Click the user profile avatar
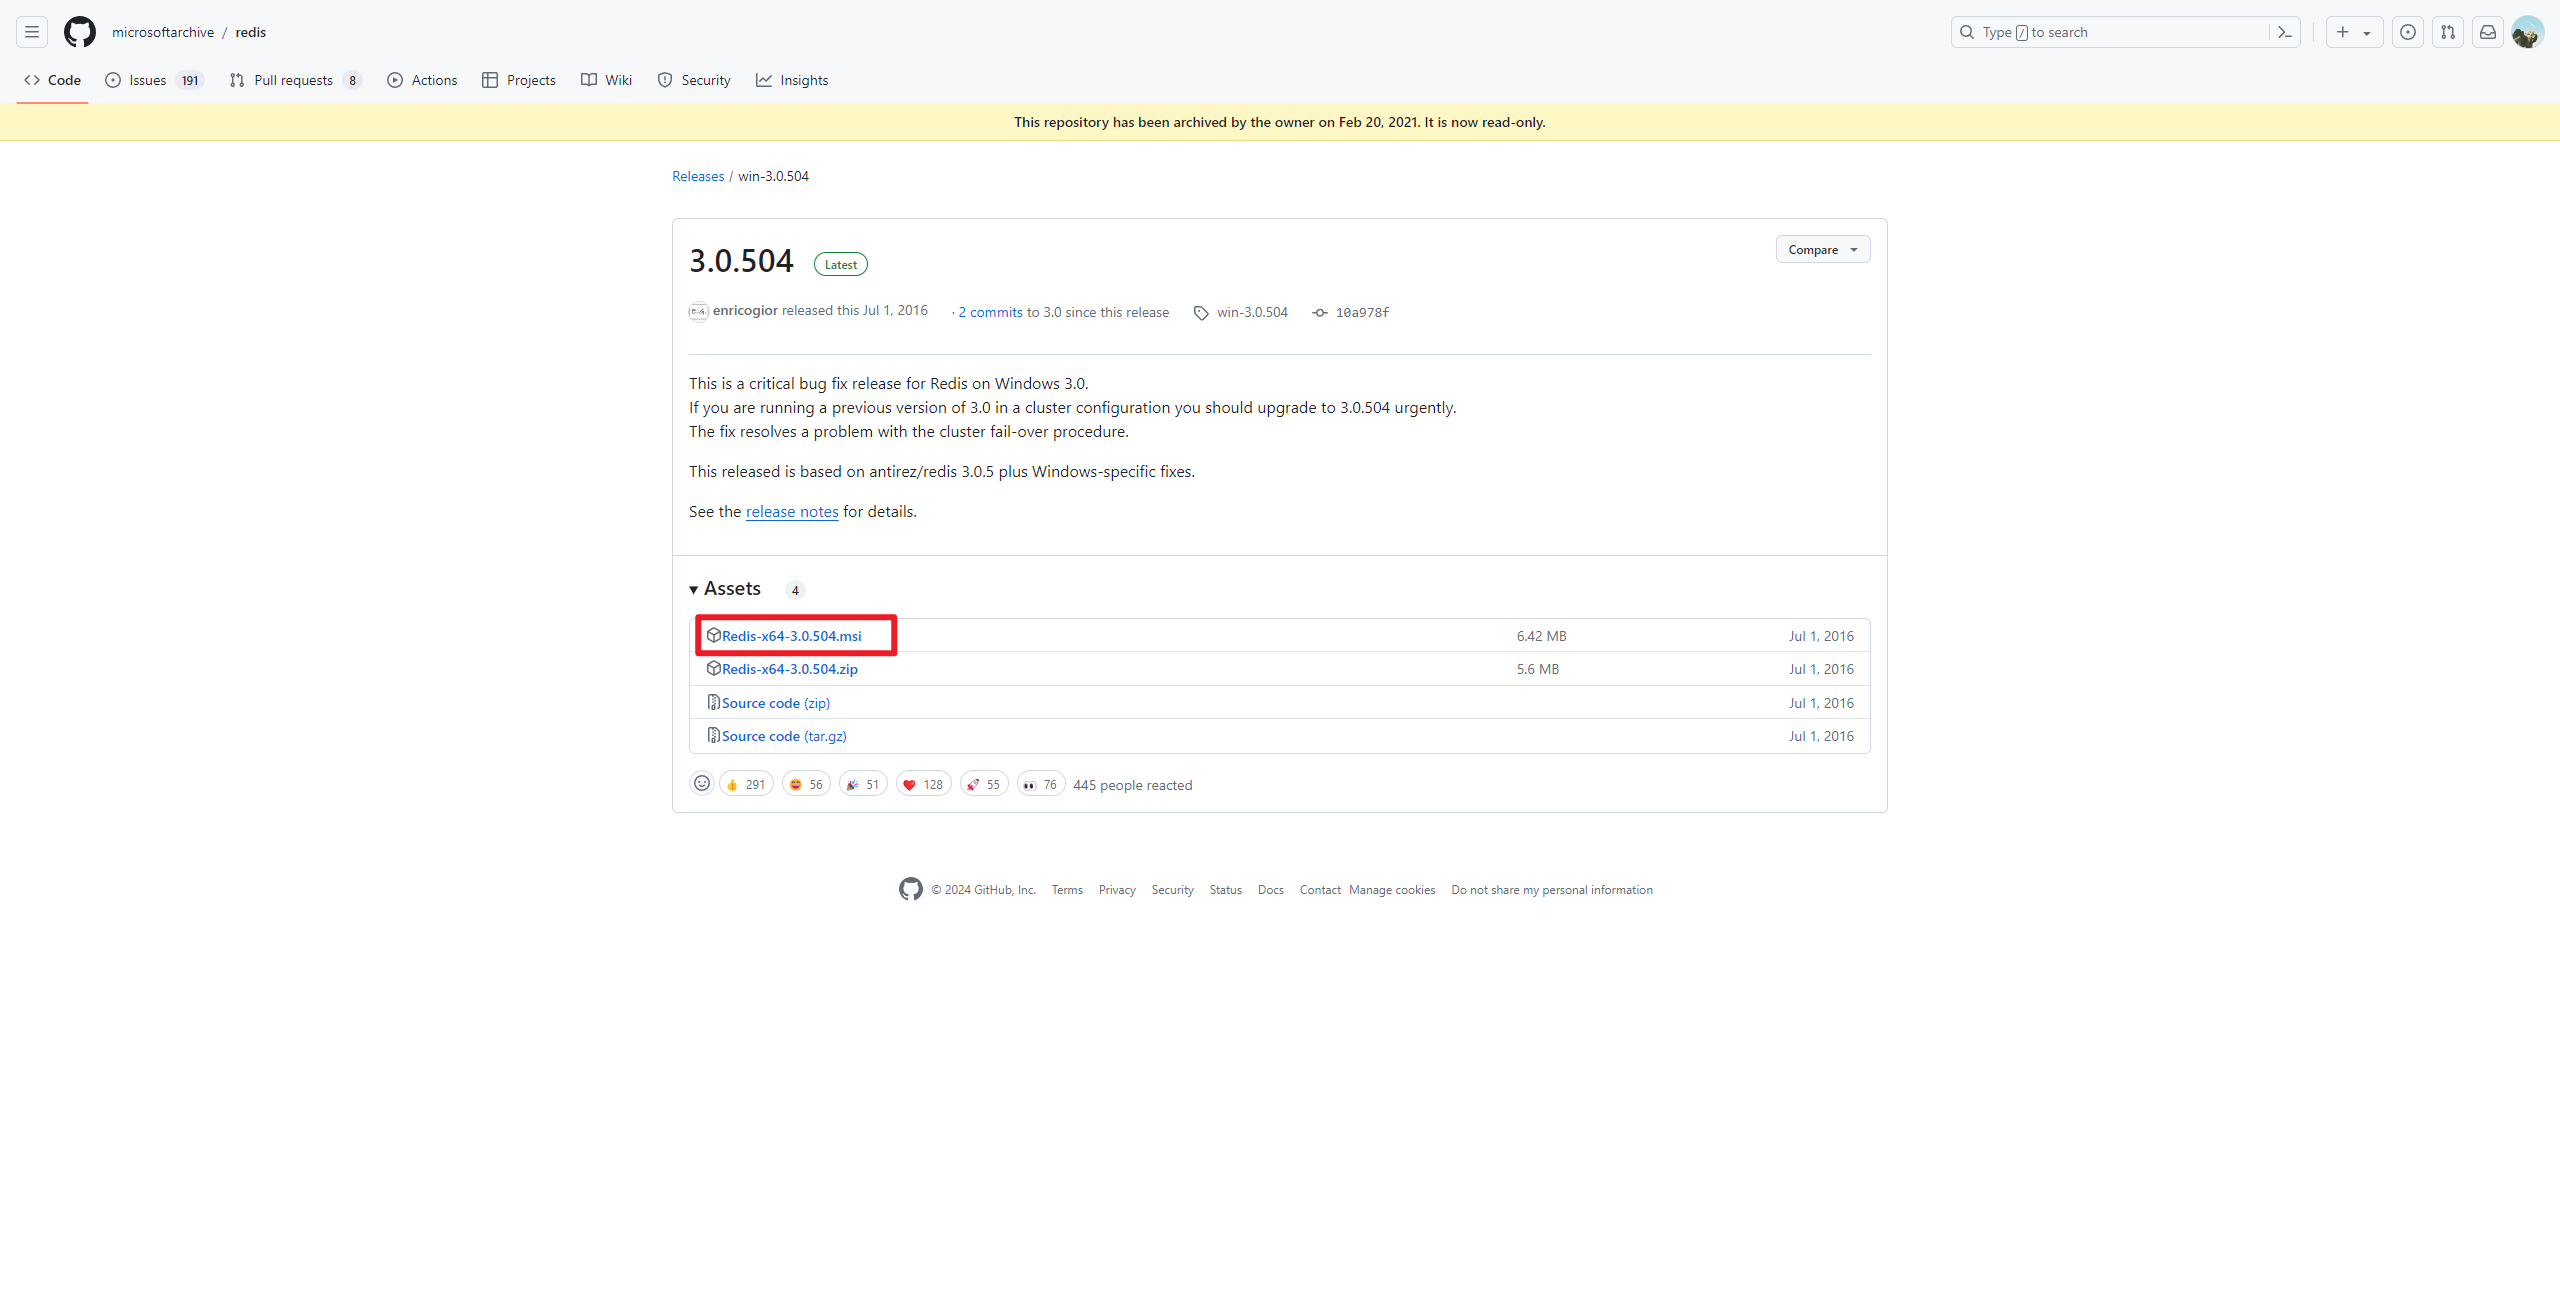 2527,32
